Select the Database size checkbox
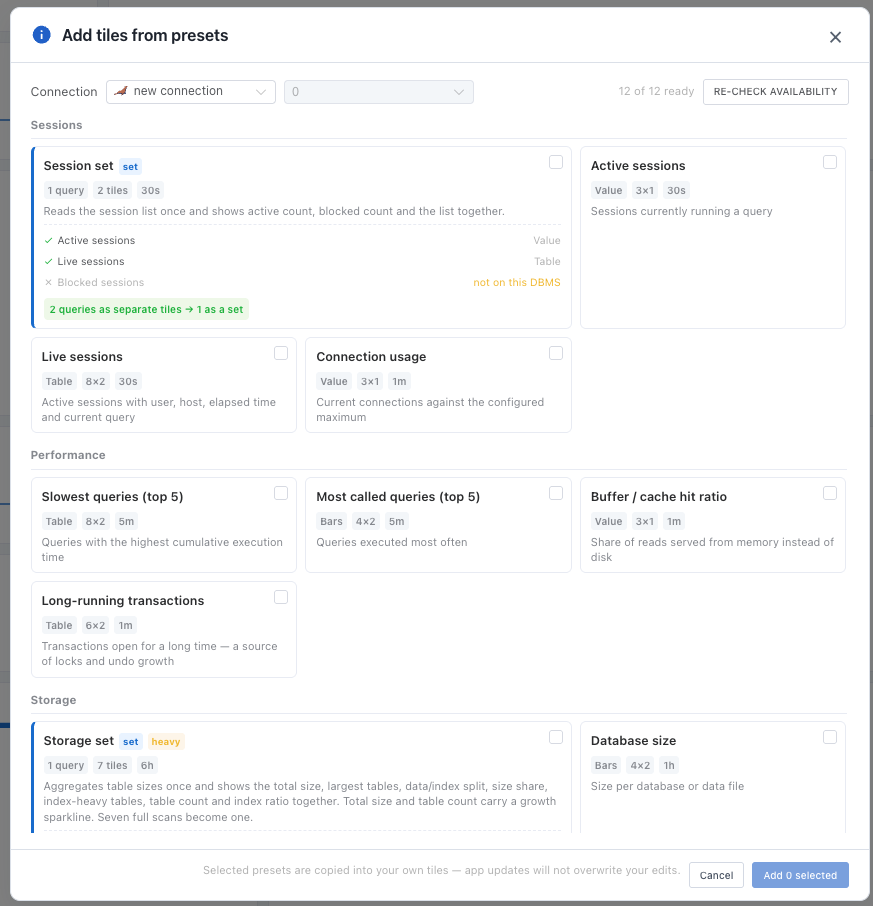Viewport: 873px width, 906px height. point(830,737)
